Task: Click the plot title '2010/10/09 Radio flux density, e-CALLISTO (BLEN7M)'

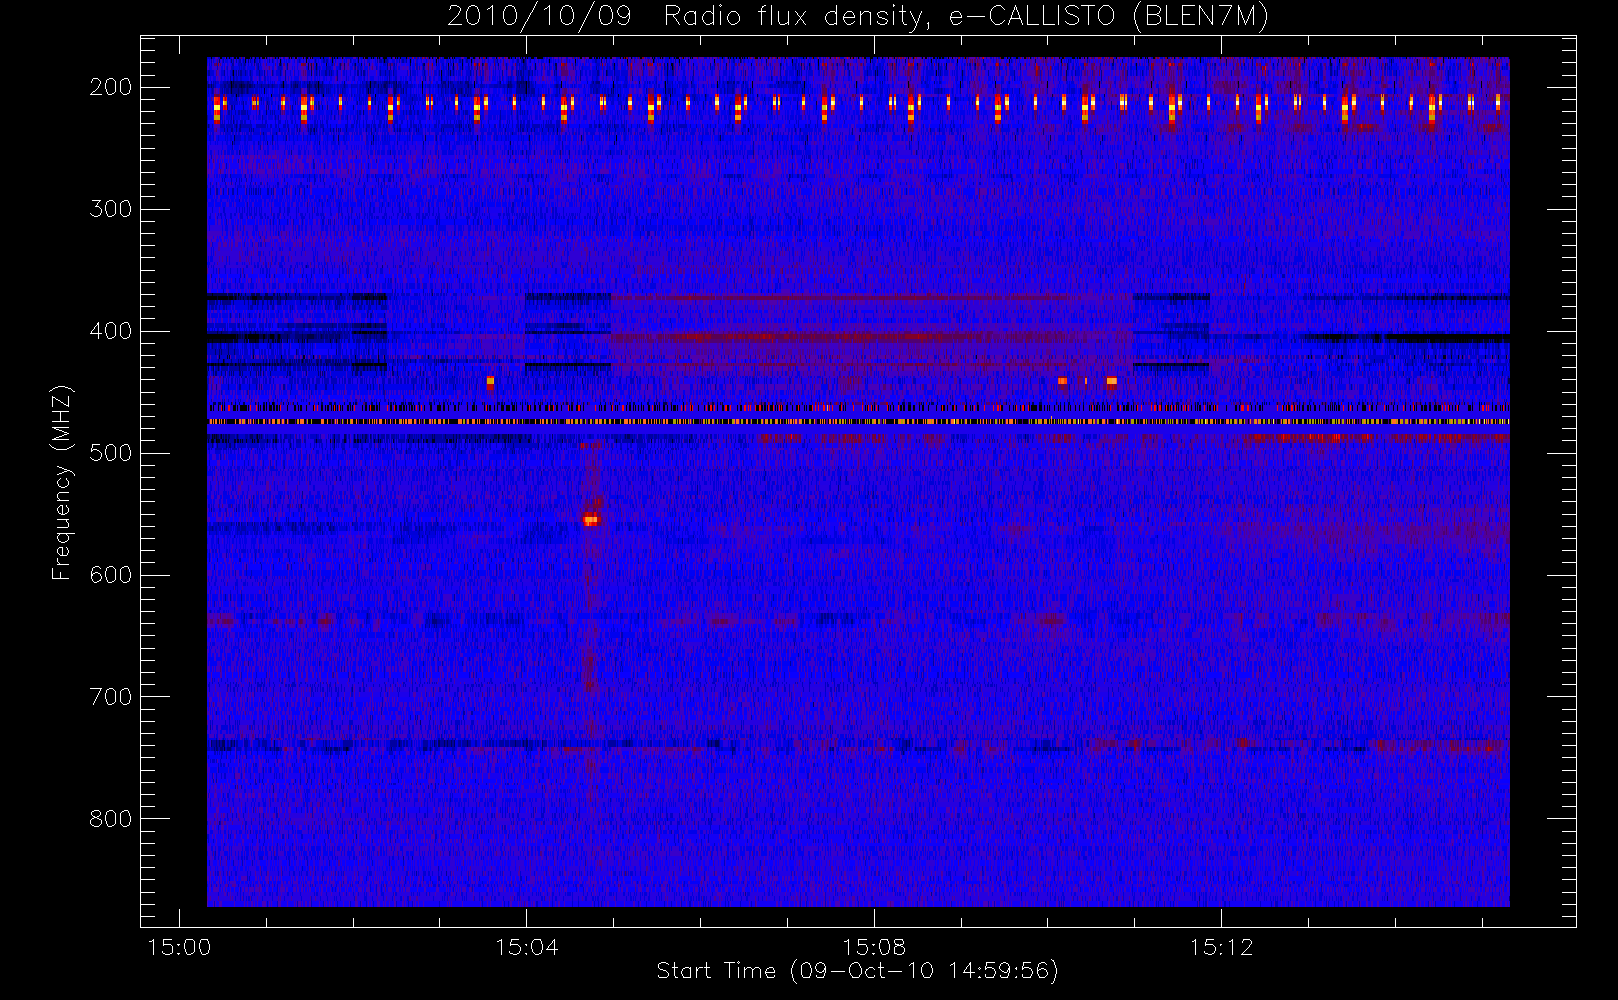Action: click(x=858, y=17)
